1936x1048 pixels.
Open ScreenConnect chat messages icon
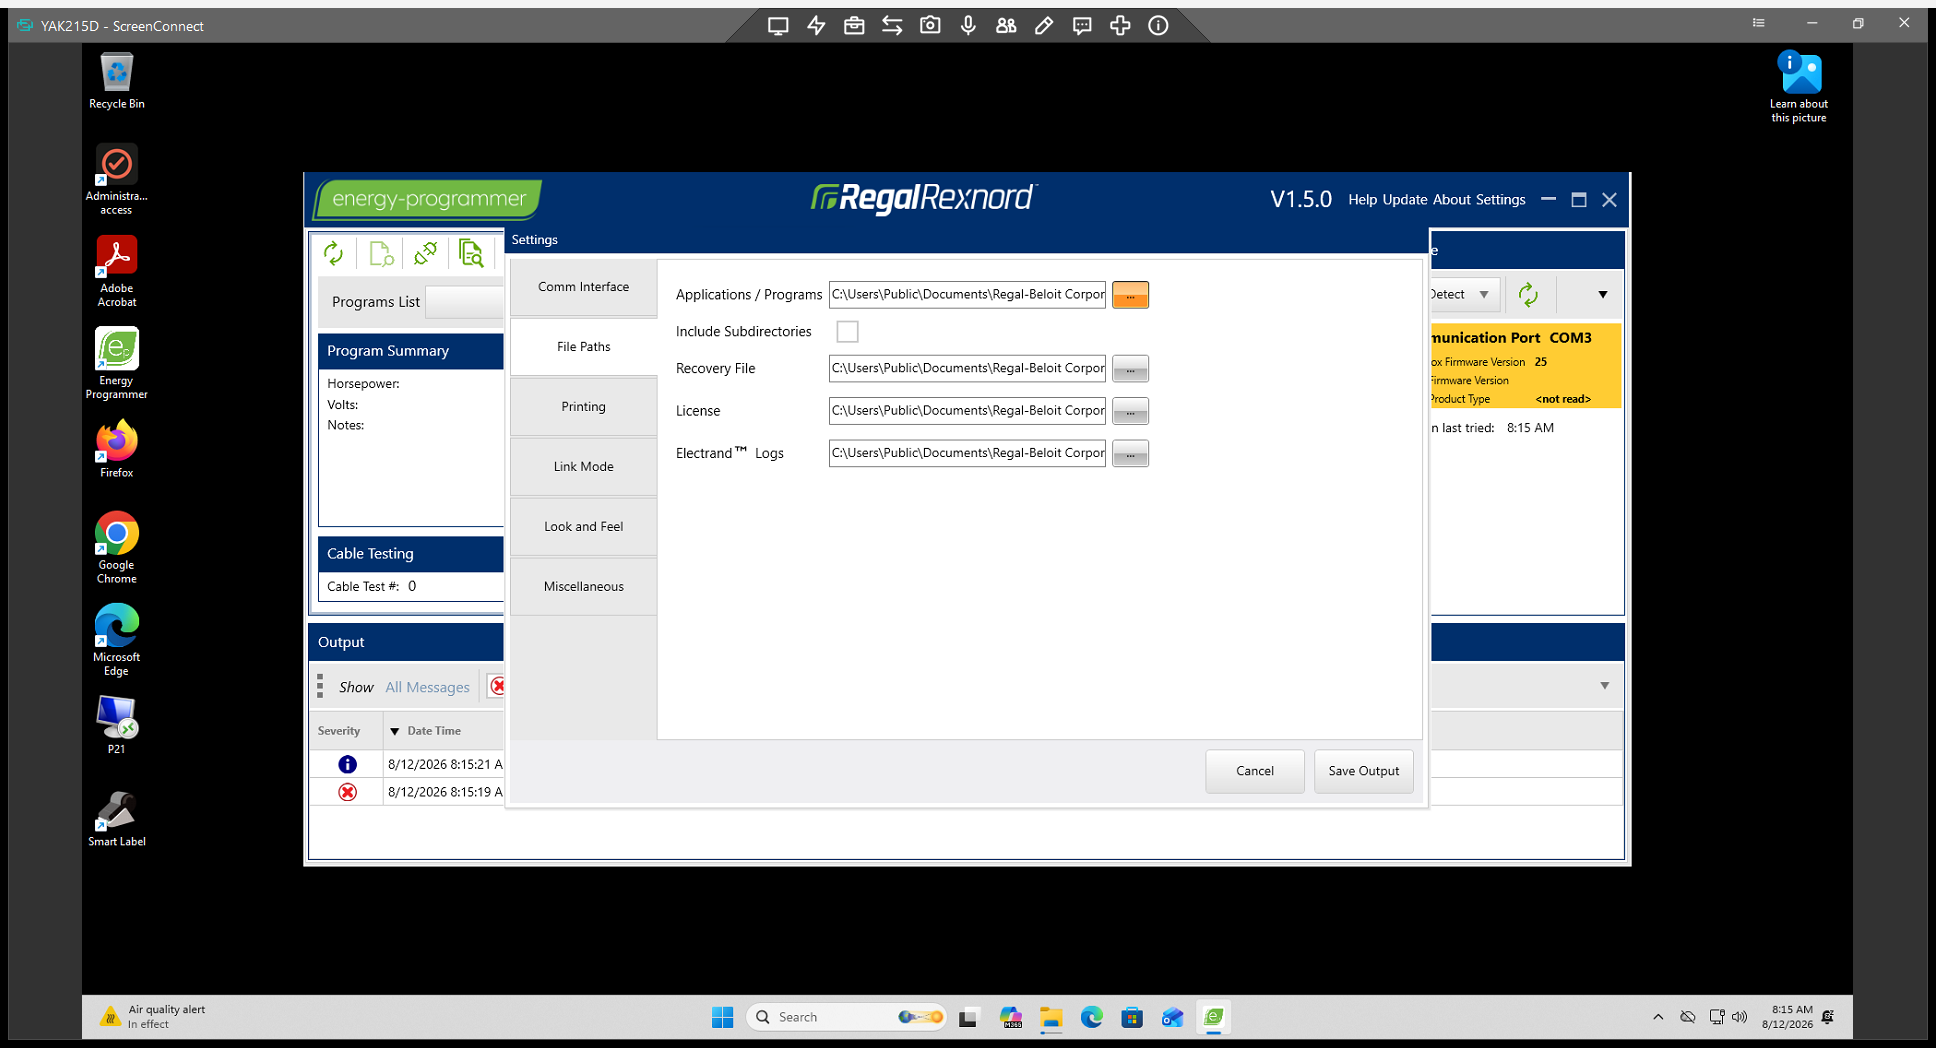1082,26
